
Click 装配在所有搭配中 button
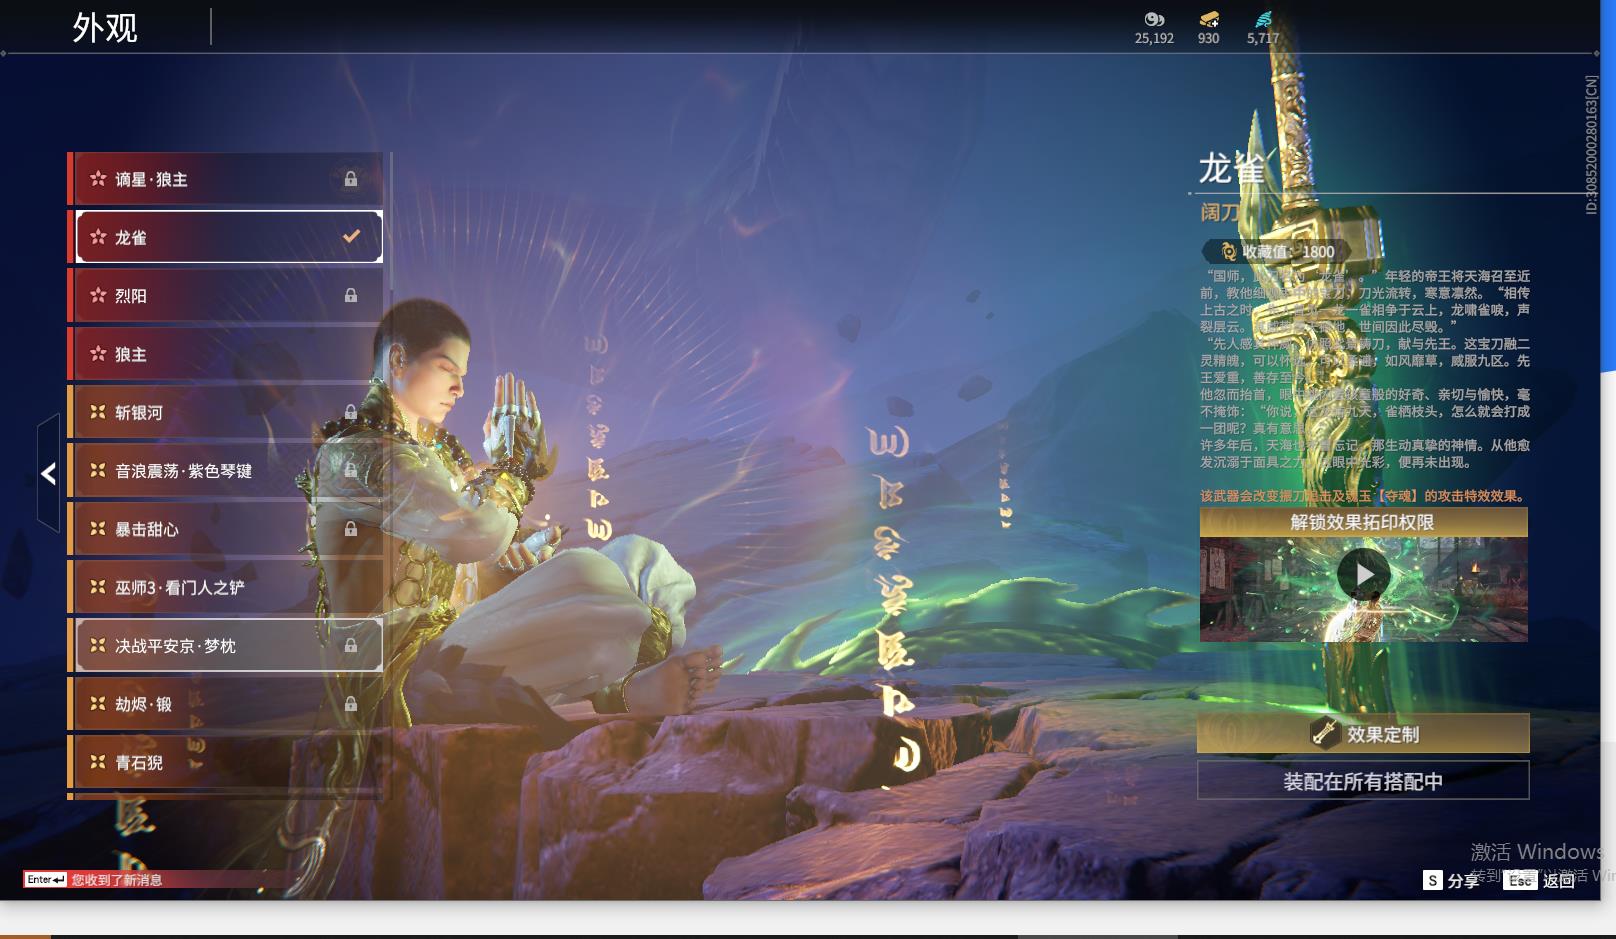click(1362, 781)
